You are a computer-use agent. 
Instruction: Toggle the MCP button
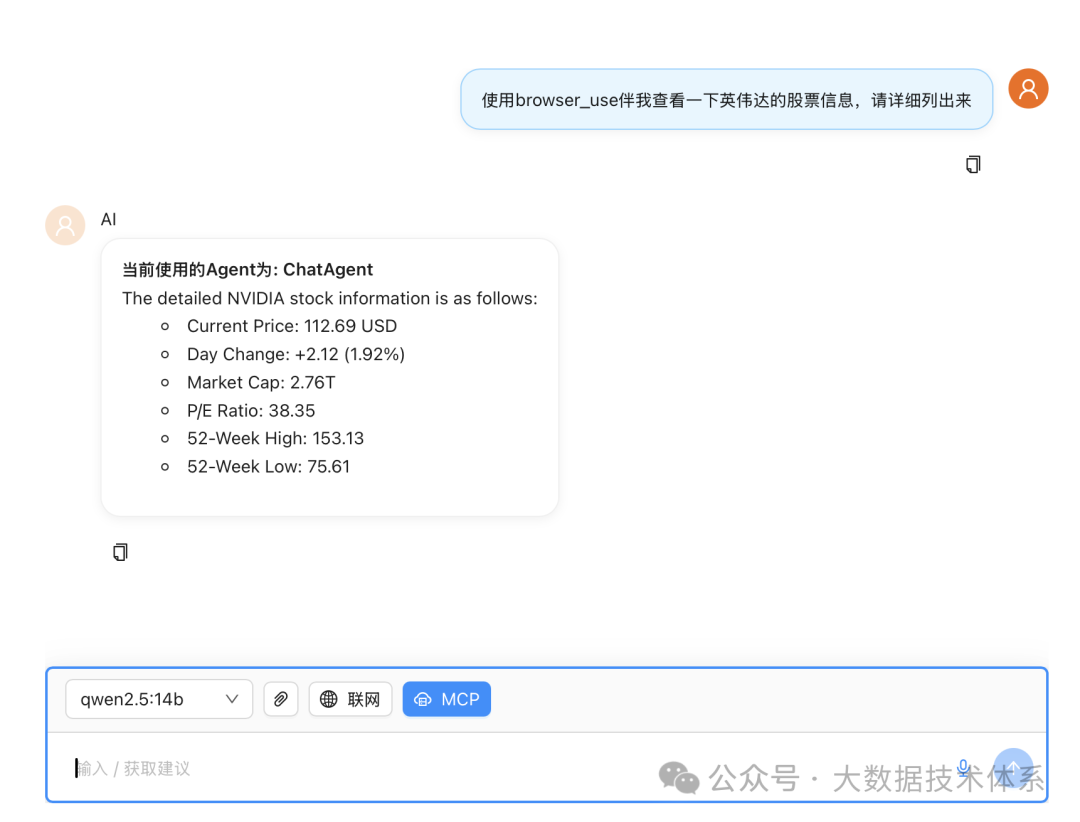[446, 699]
